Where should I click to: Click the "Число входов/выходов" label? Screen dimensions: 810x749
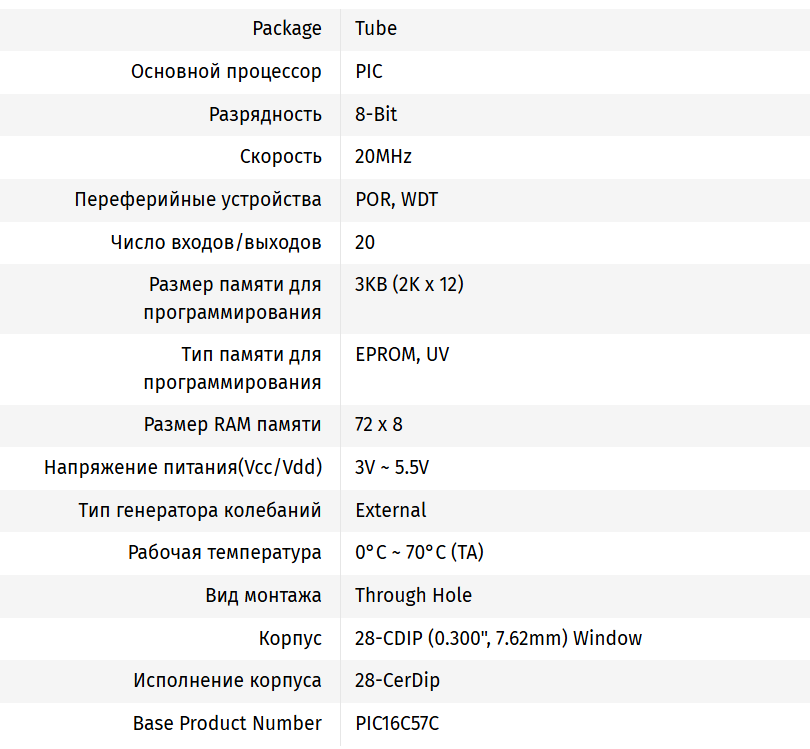(x=216, y=243)
